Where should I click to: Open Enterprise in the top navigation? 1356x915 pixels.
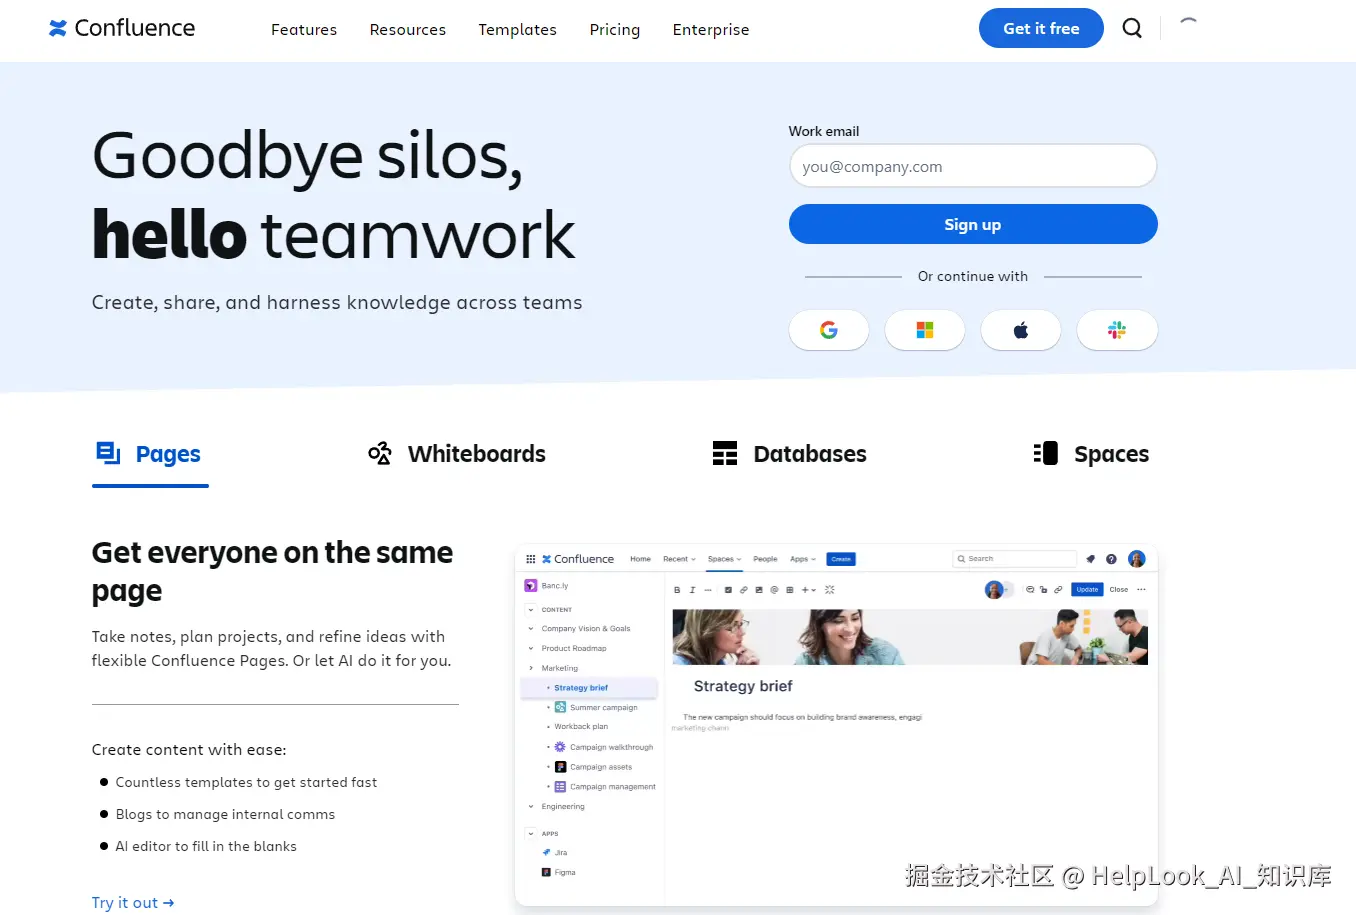[x=711, y=29]
